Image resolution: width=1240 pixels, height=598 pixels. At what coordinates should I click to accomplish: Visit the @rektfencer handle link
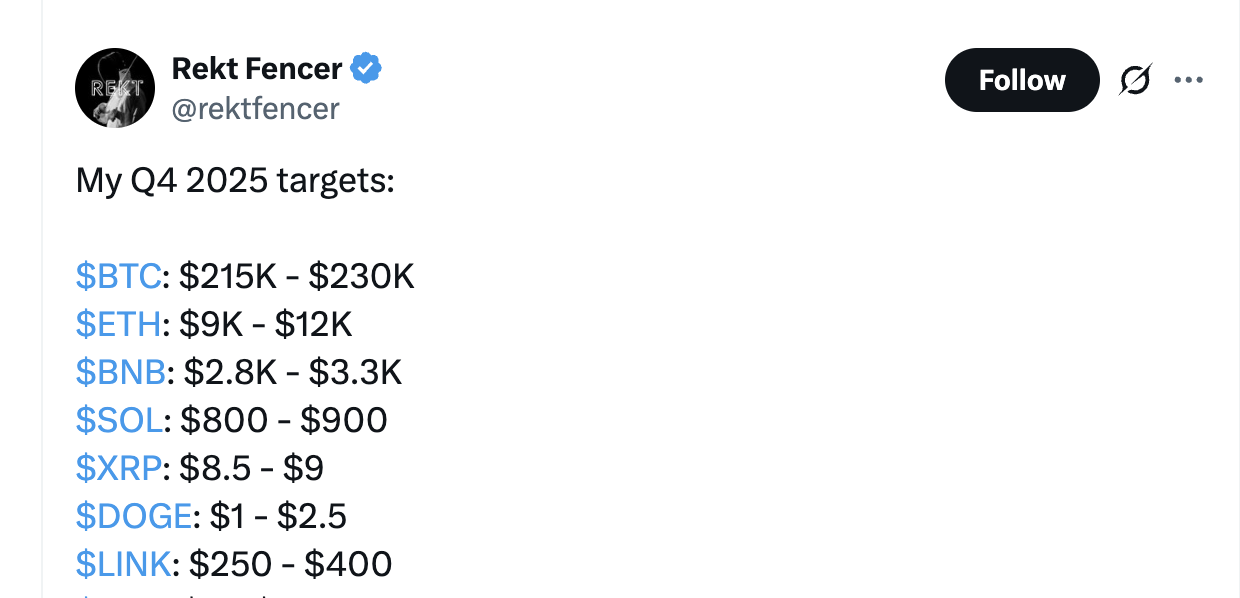(256, 108)
